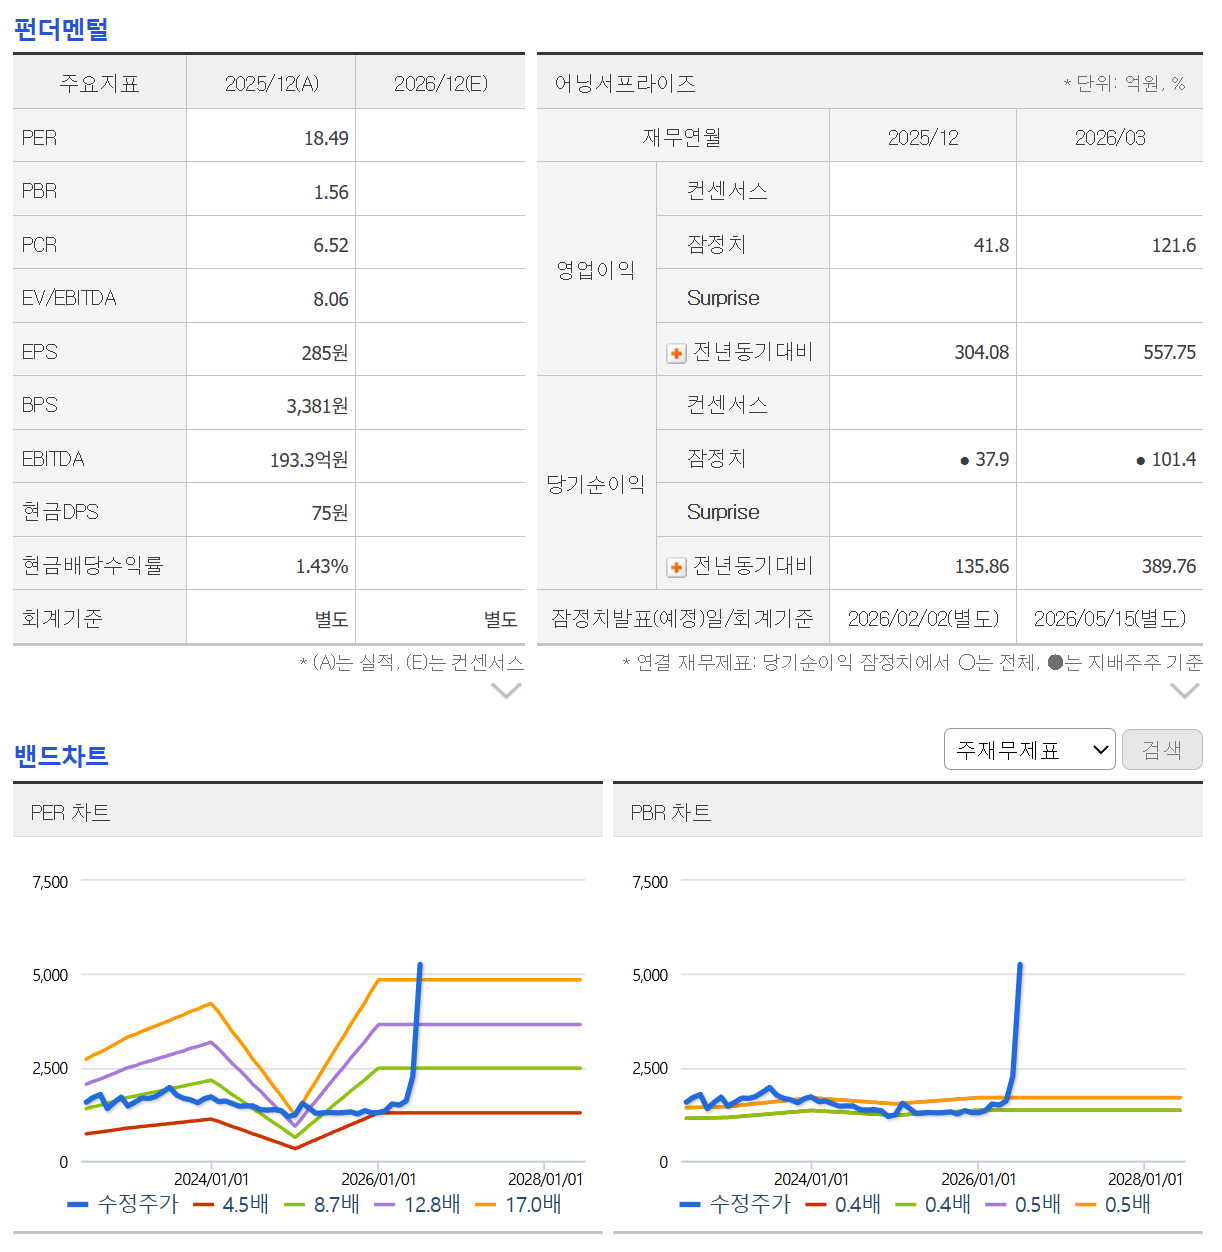Viewport: 1222px width, 1252px height.
Task: Toggle 17.0배 legend in PER chart
Action: (x=518, y=1204)
